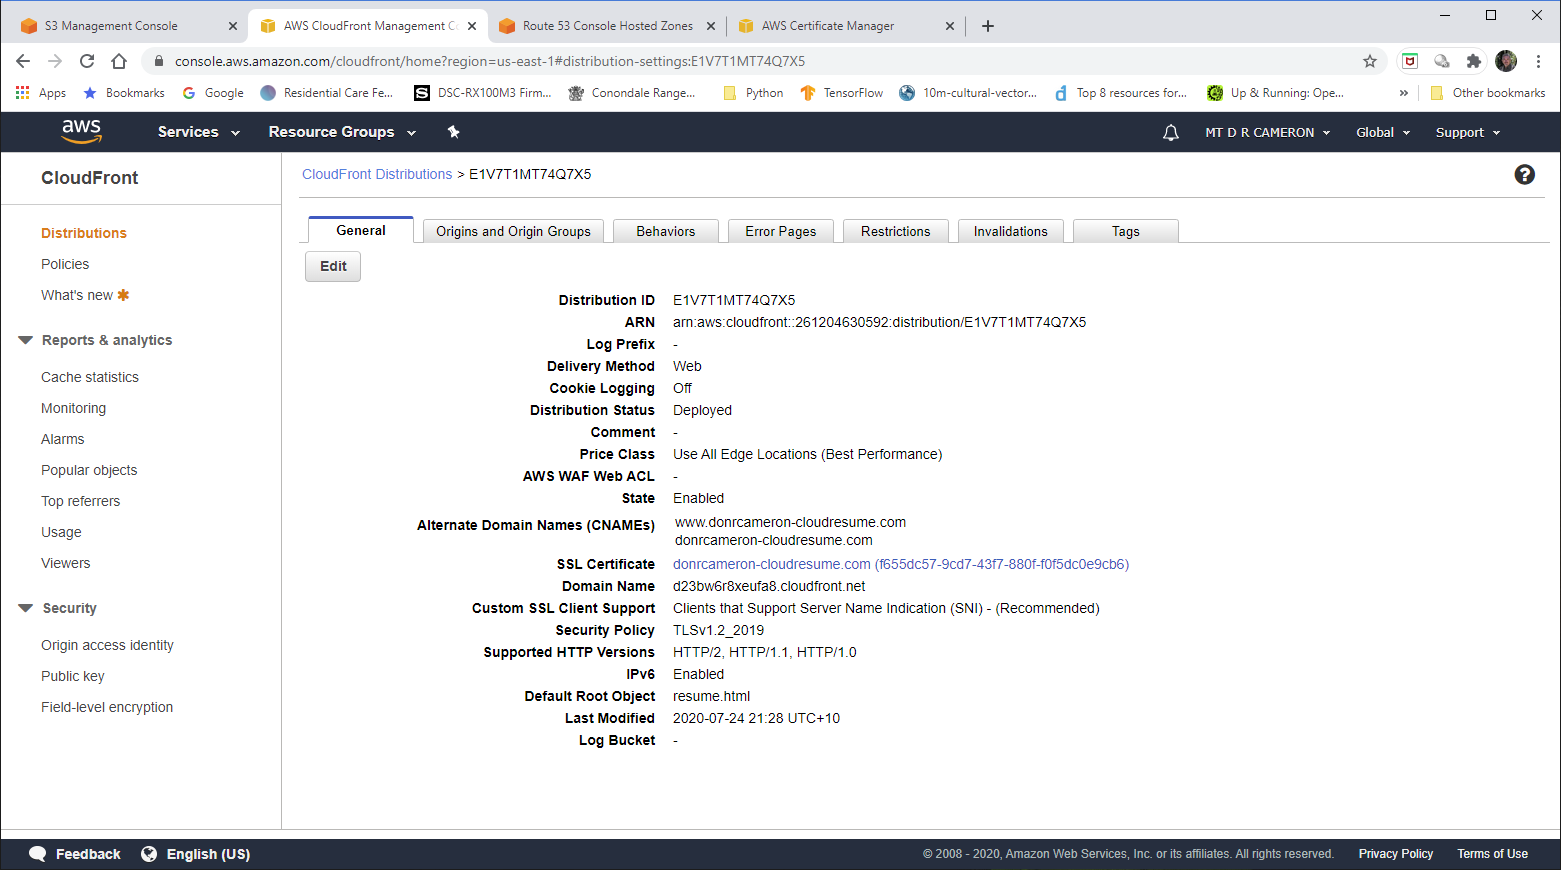Open the TensorFlow bookmark
The width and height of the screenshot is (1561, 870).
tap(842, 93)
